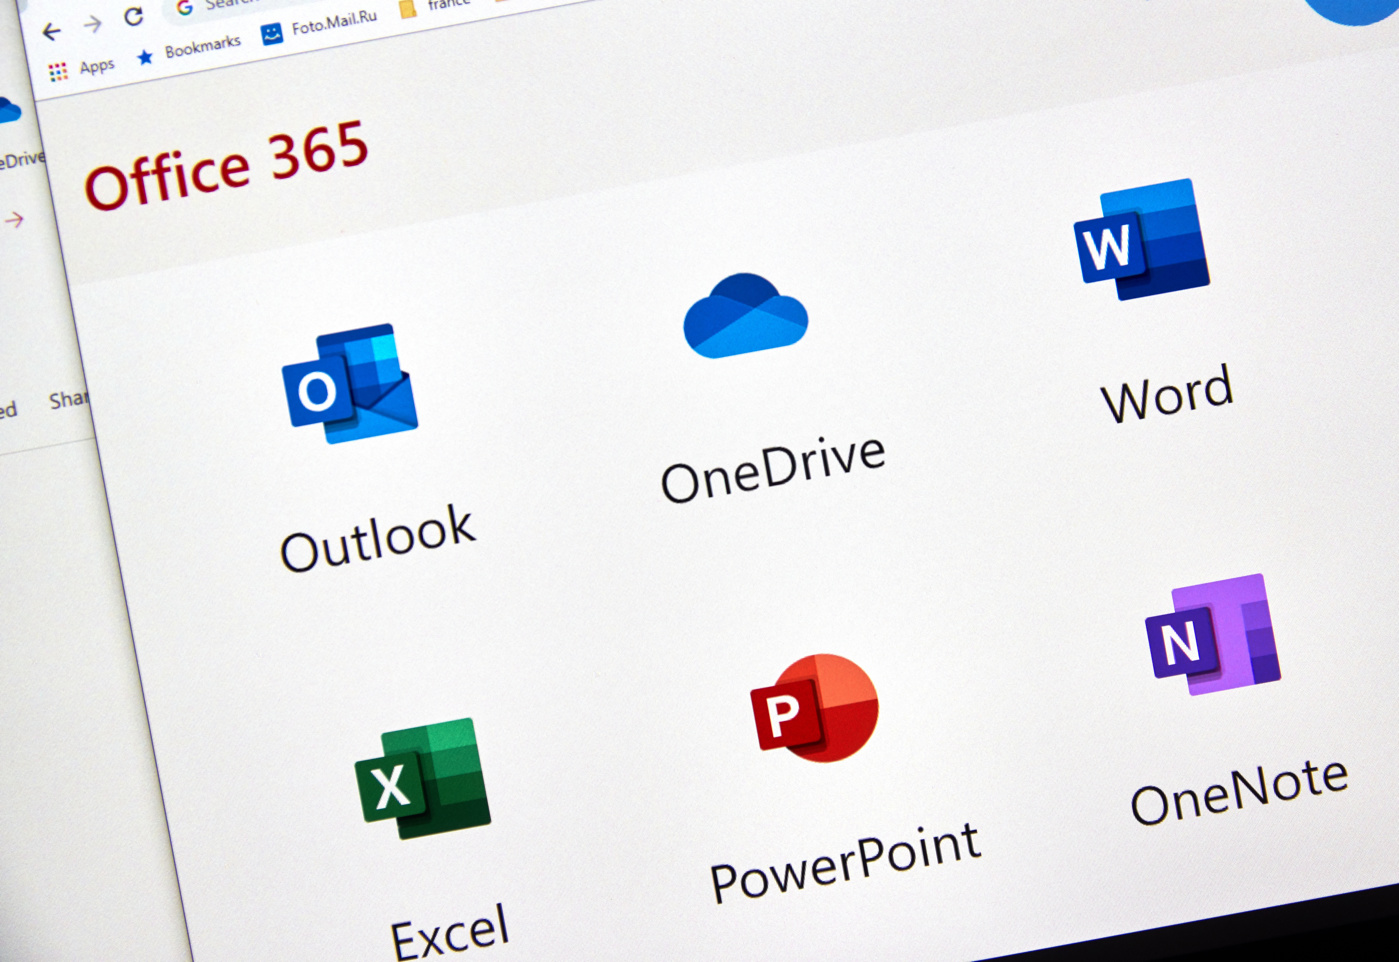Click the Office 365 heading
The image size is (1399, 962).
(227, 165)
